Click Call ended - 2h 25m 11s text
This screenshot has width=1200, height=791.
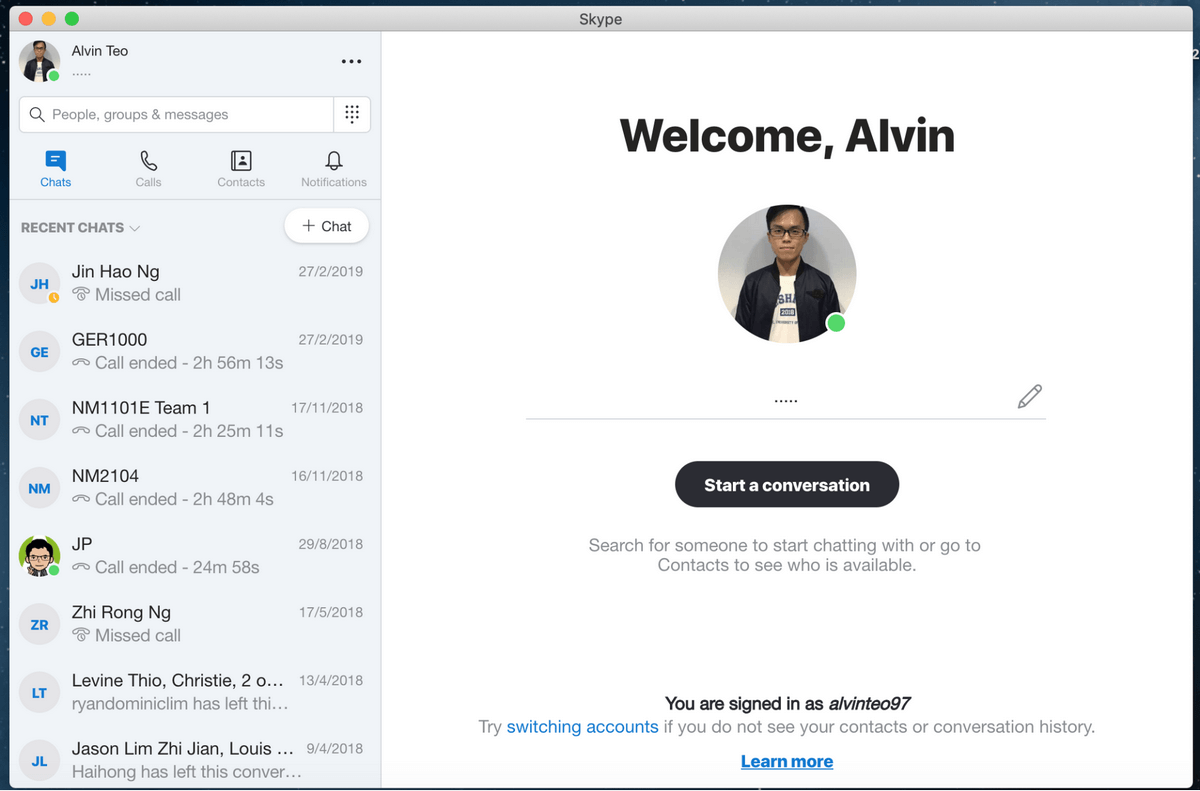[x=189, y=431]
